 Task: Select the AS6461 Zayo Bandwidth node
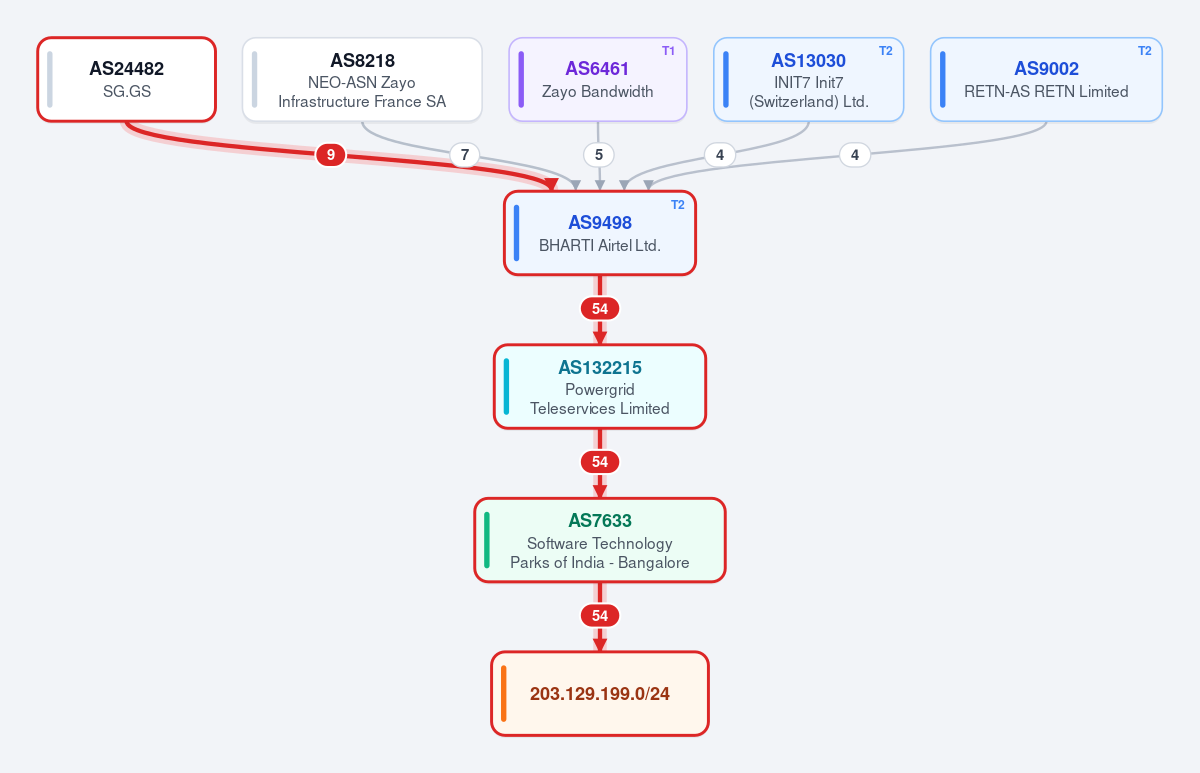point(598,79)
